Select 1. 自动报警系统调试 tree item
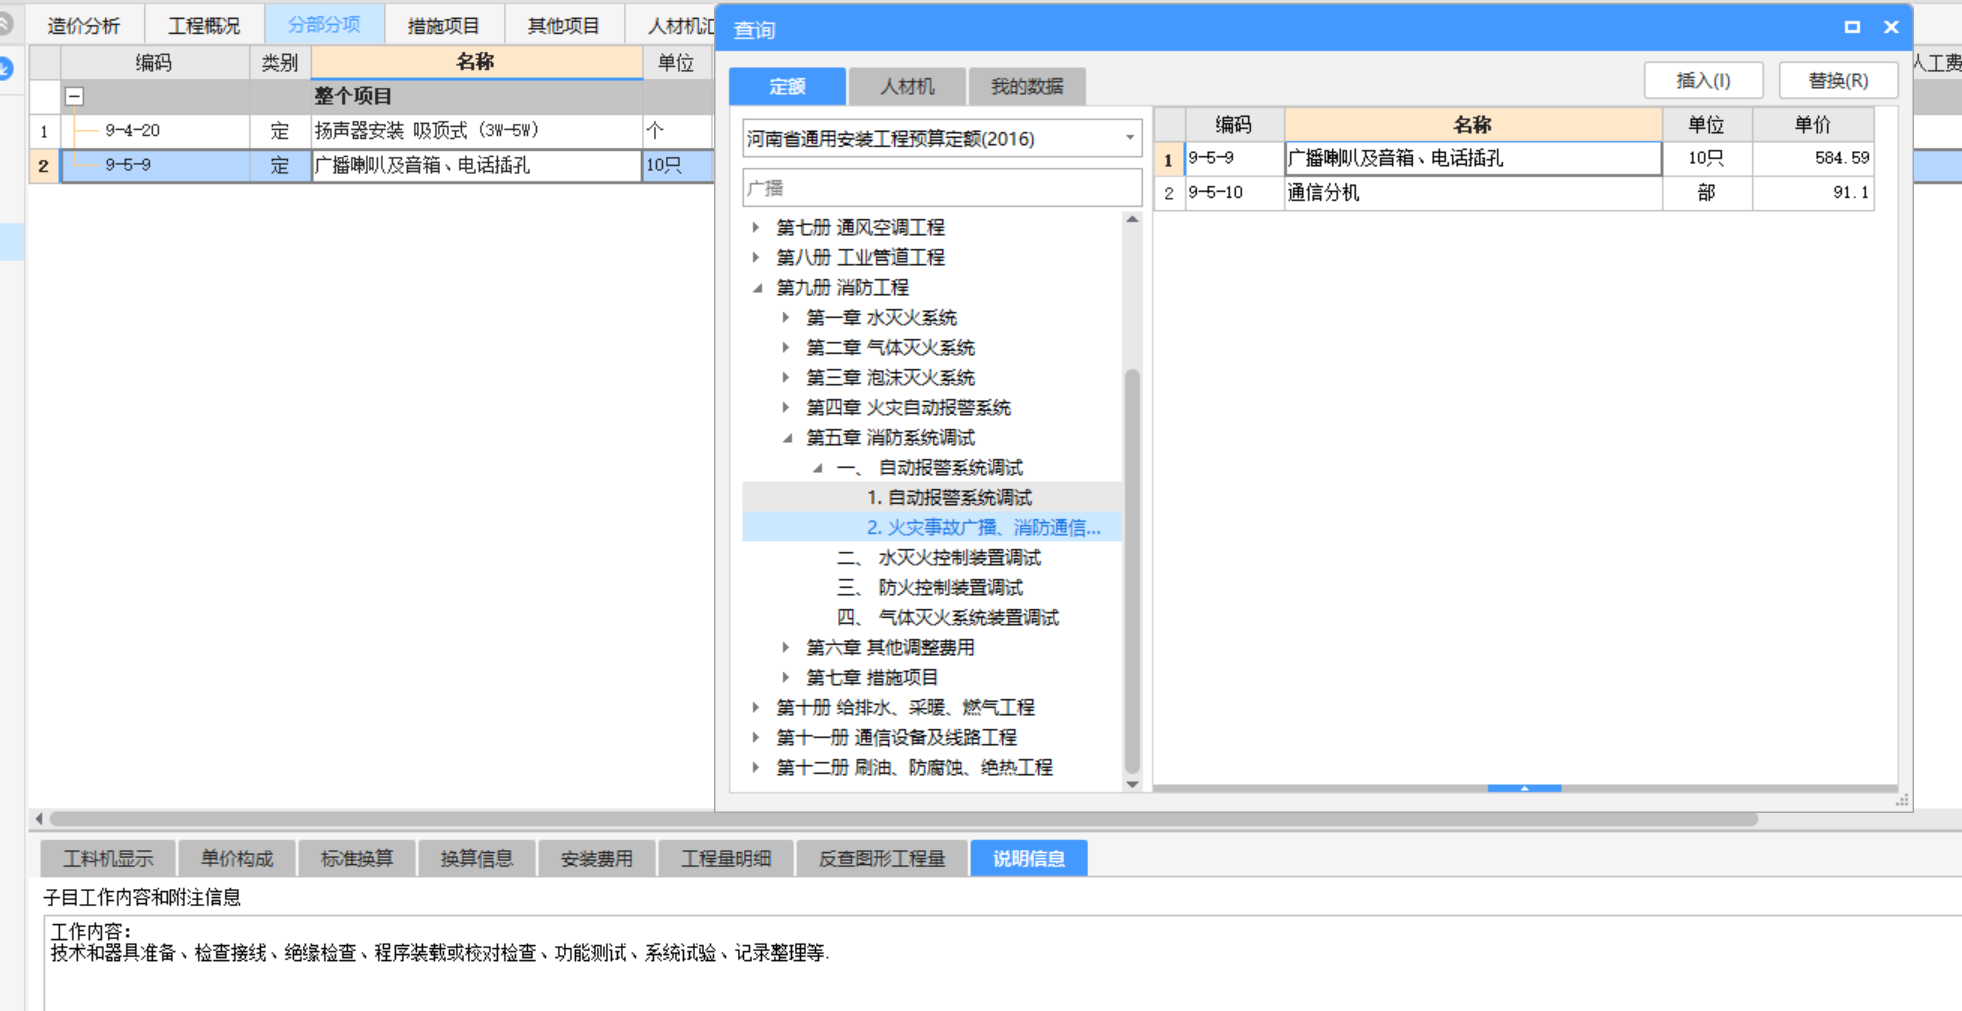This screenshot has height=1011, width=1962. (x=949, y=497)
